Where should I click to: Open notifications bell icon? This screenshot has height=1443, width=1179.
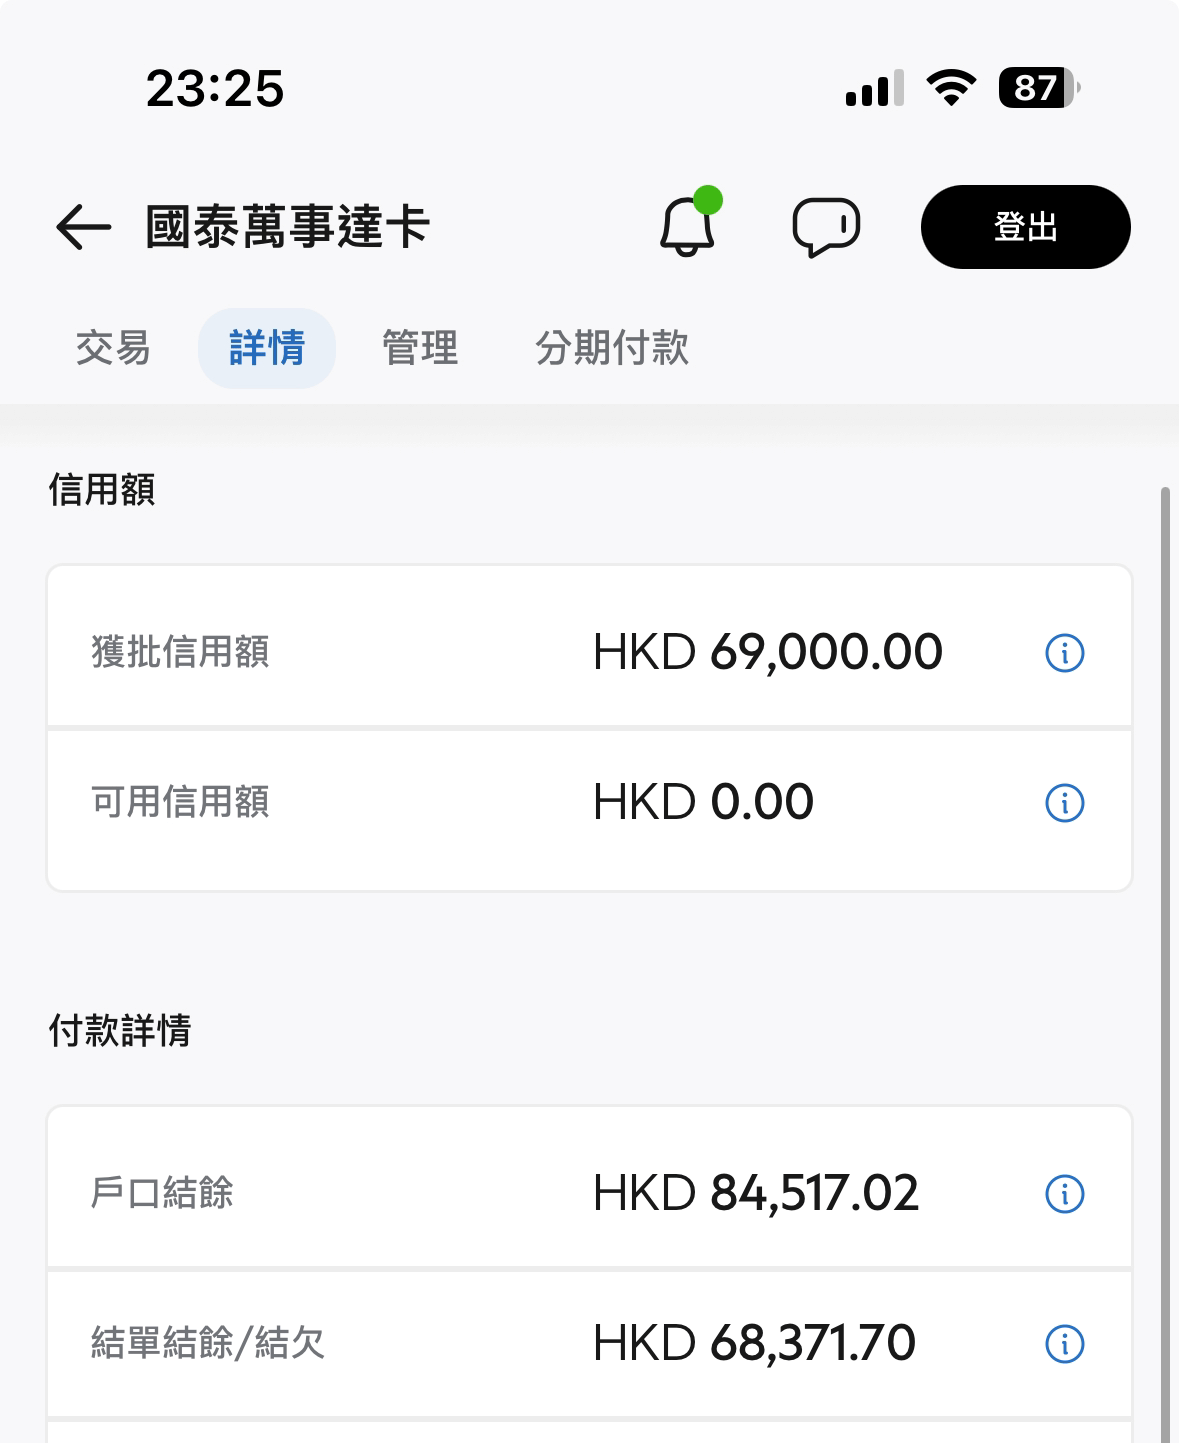click(x=689, y=222)
